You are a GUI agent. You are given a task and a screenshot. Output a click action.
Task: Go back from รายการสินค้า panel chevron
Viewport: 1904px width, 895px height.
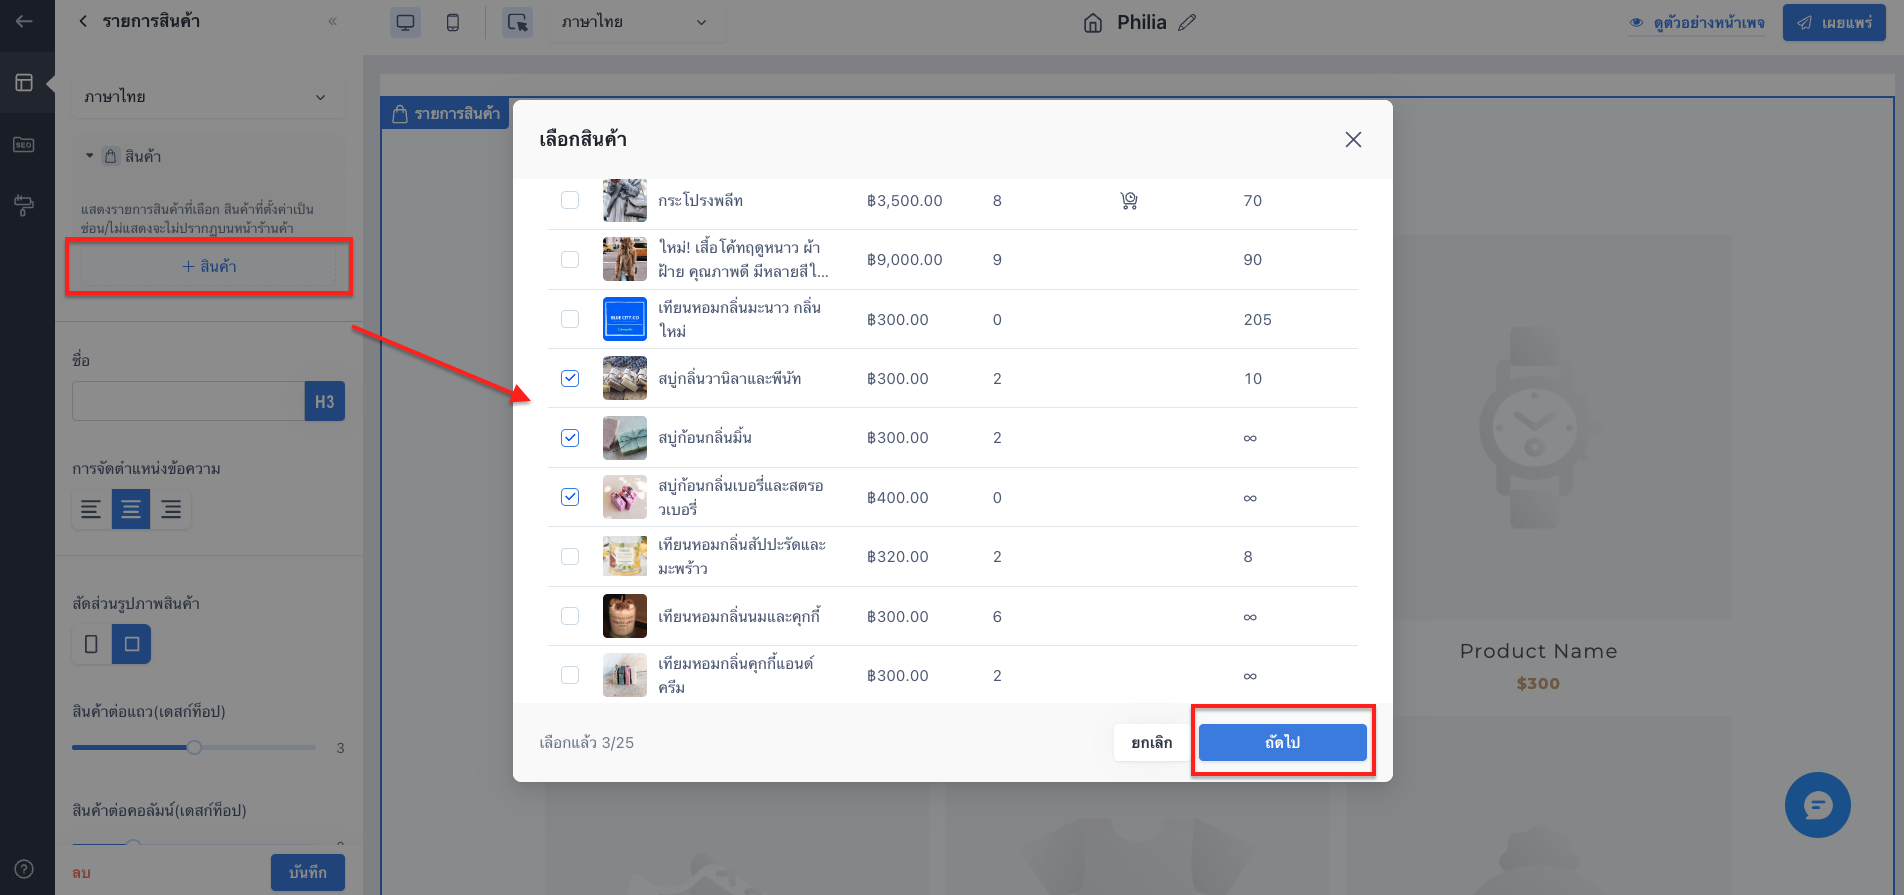pyautogui.click(x=83, y=21)
